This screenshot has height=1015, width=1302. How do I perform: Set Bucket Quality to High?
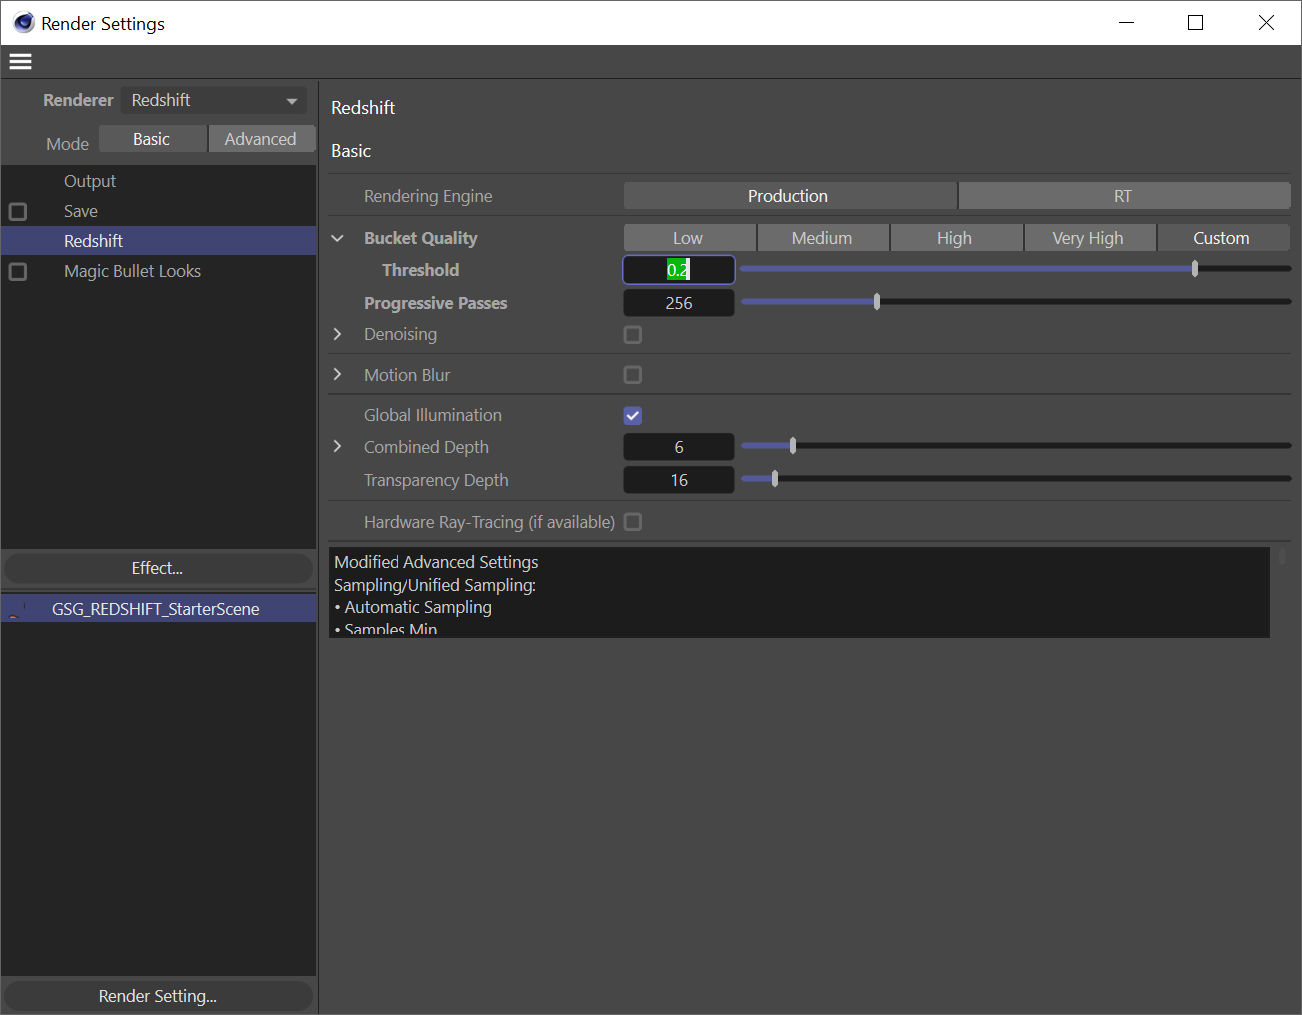pos(956,238)
